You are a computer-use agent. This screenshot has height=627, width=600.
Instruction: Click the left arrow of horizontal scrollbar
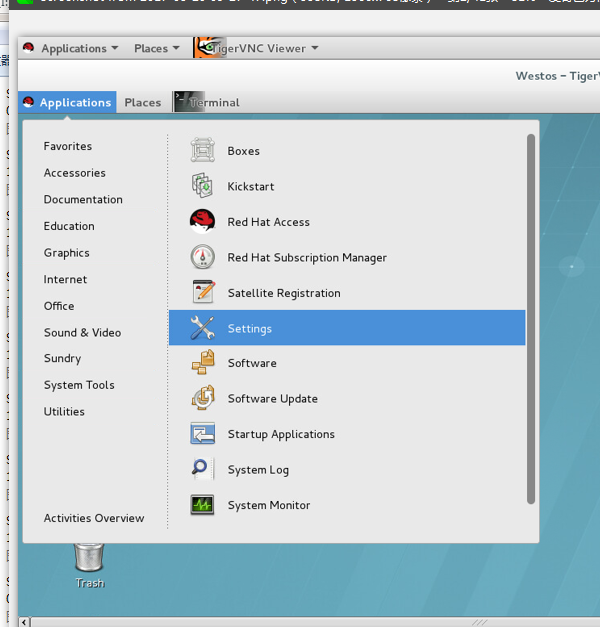[24, 622]
